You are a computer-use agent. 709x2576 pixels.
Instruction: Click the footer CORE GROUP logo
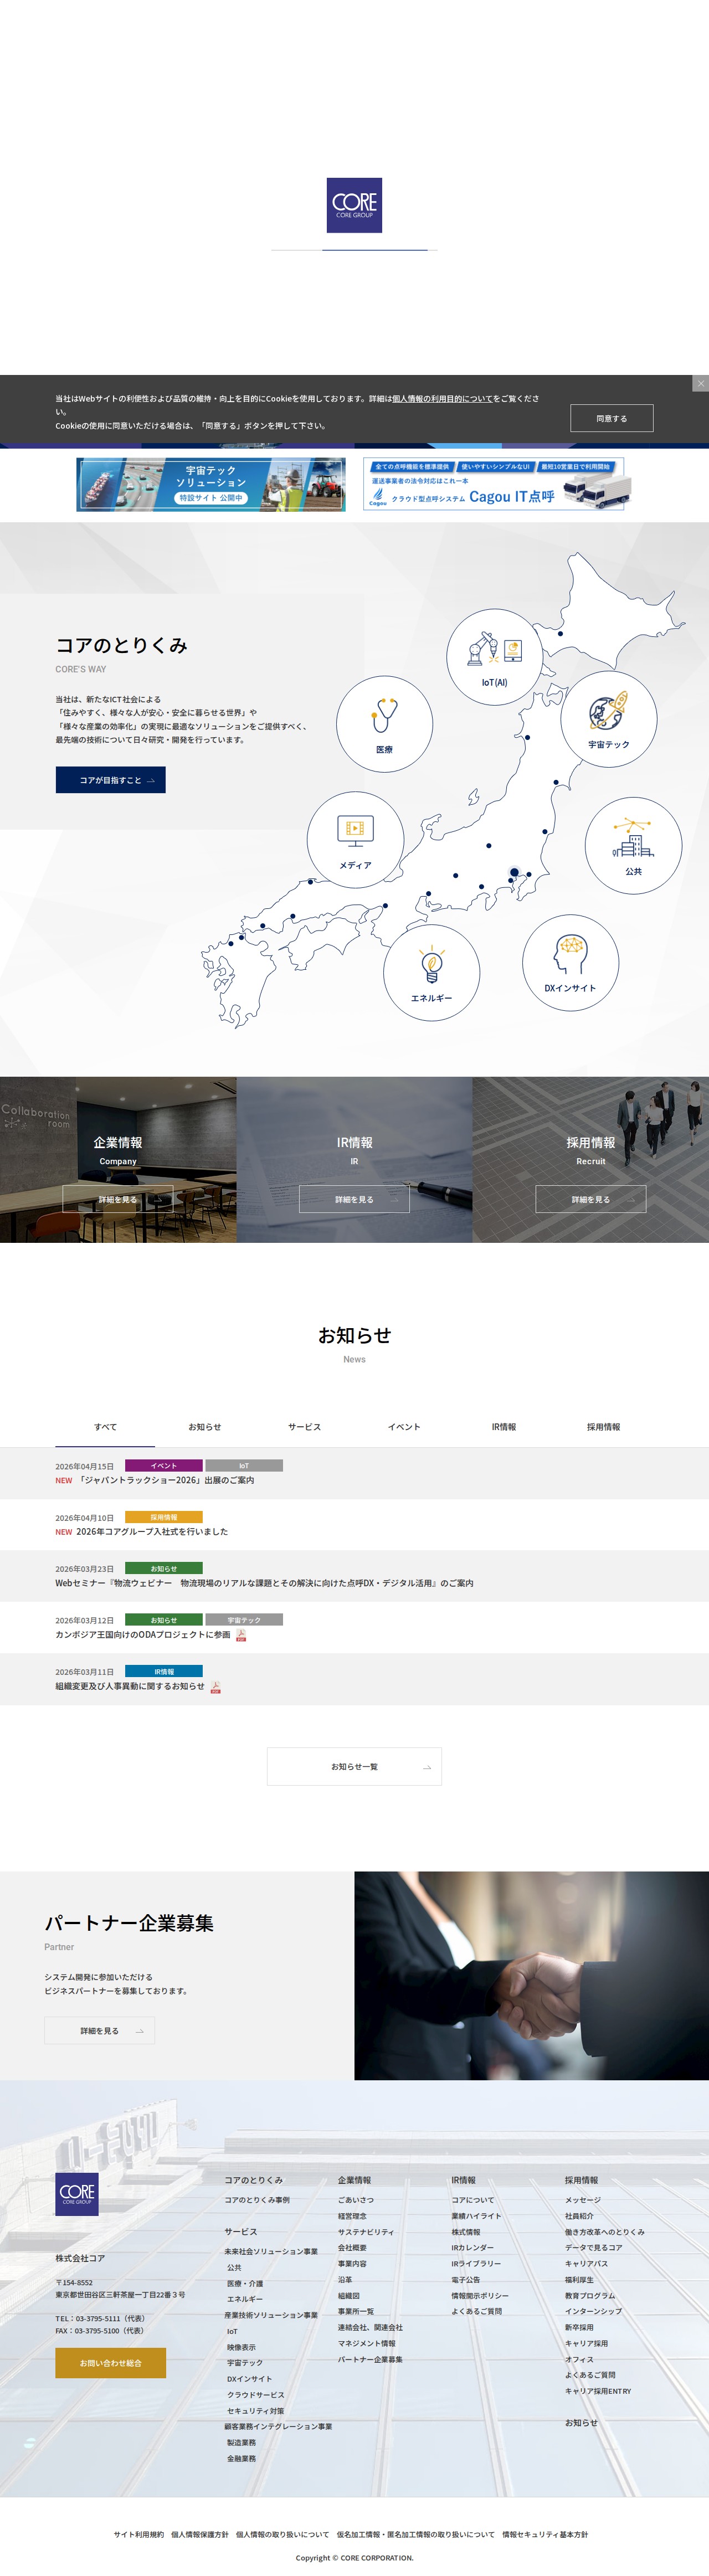tap(77, 2195)
